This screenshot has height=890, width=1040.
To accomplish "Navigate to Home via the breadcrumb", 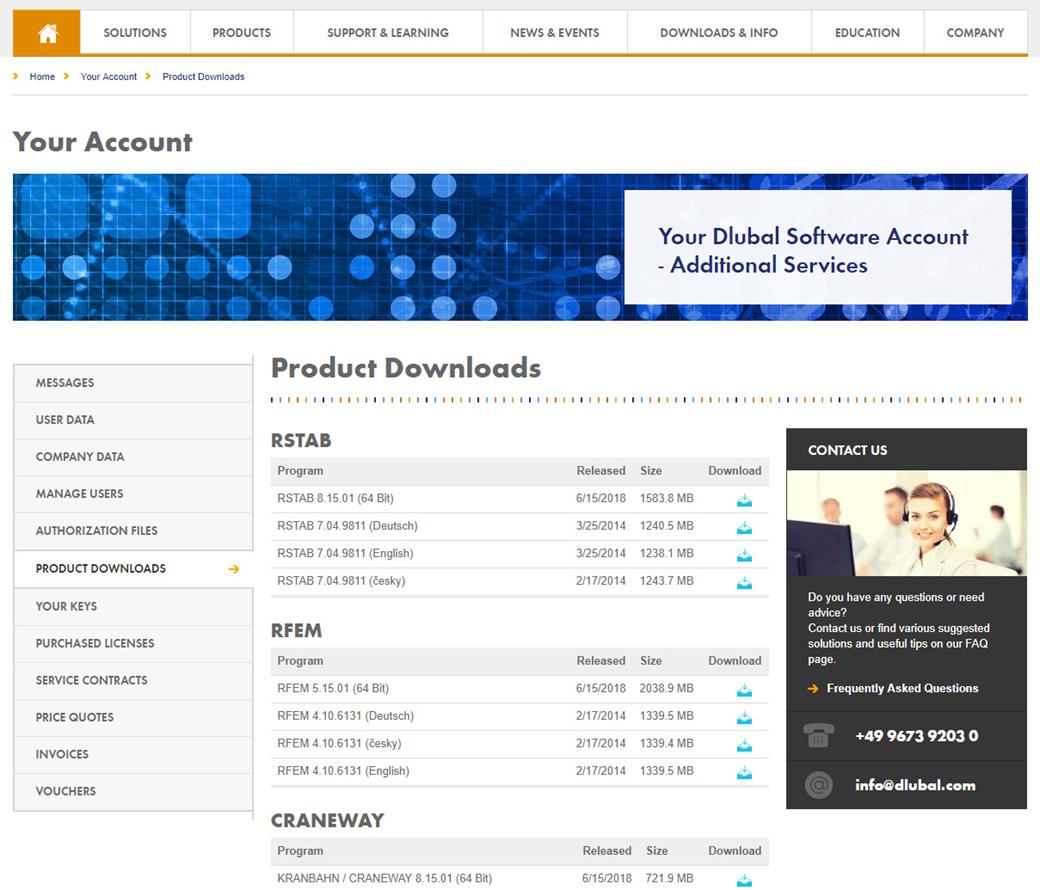I will pyautogui.click(x=42, y=76).
